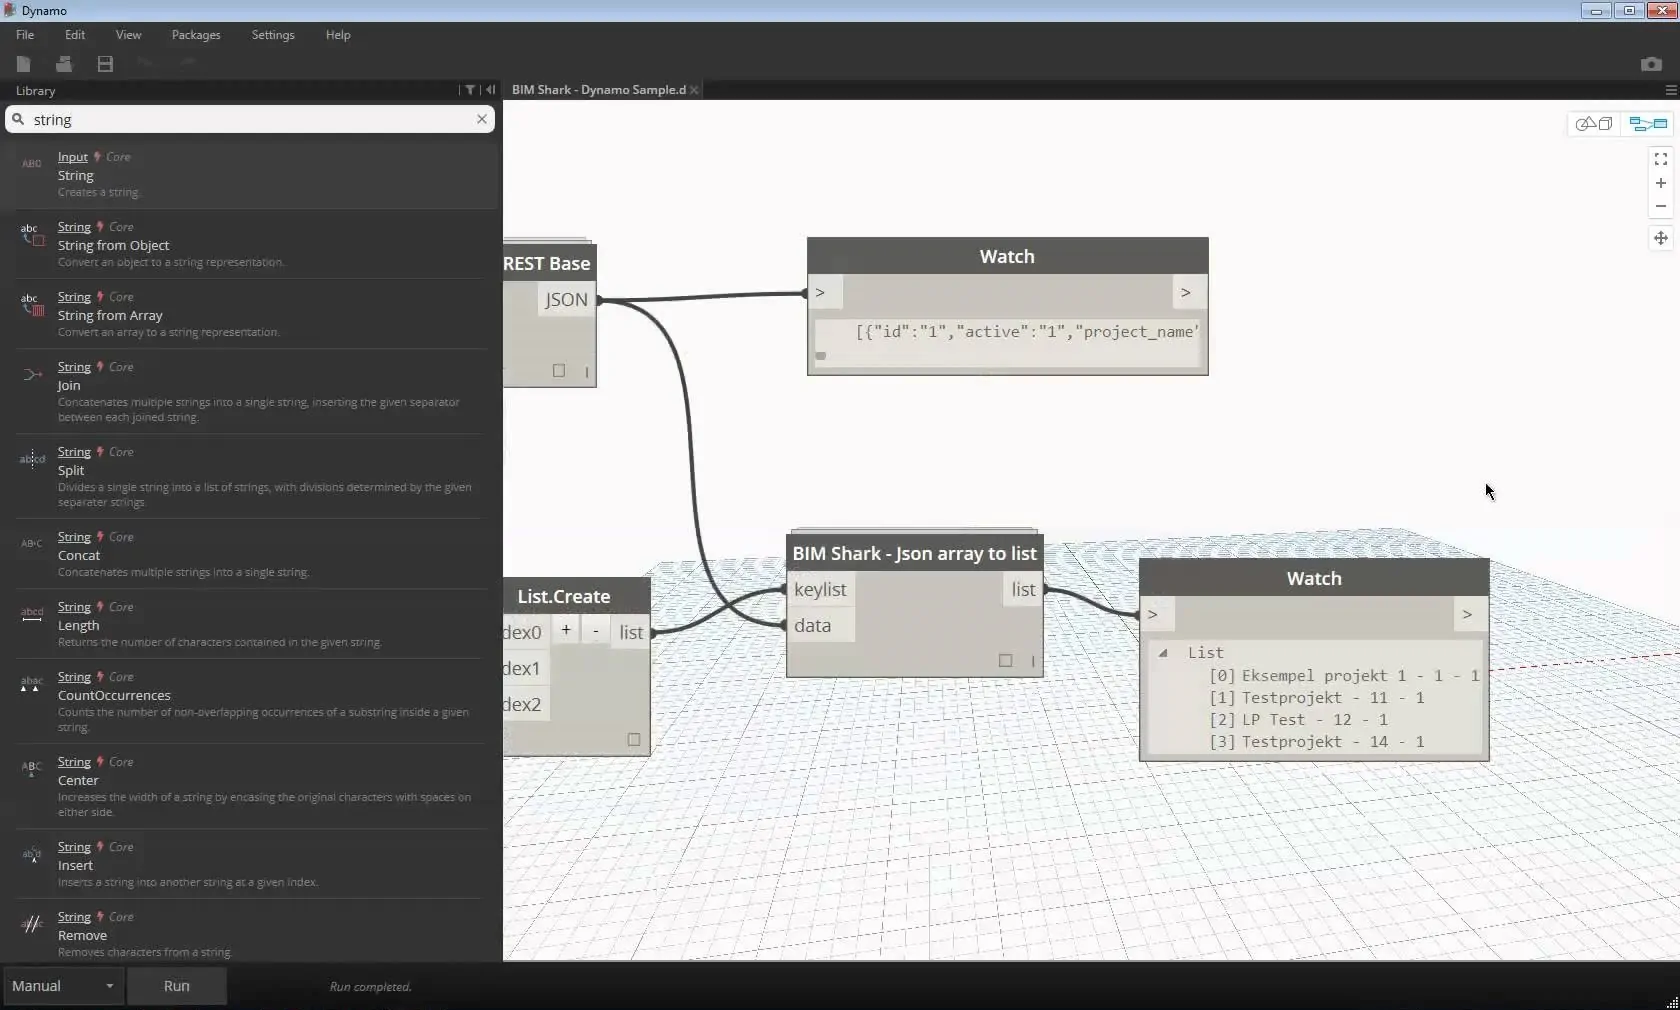This screenshot has height=1010, width=1680.
Task: Open the library filter funnel icon
Action: tap(470, 90)
